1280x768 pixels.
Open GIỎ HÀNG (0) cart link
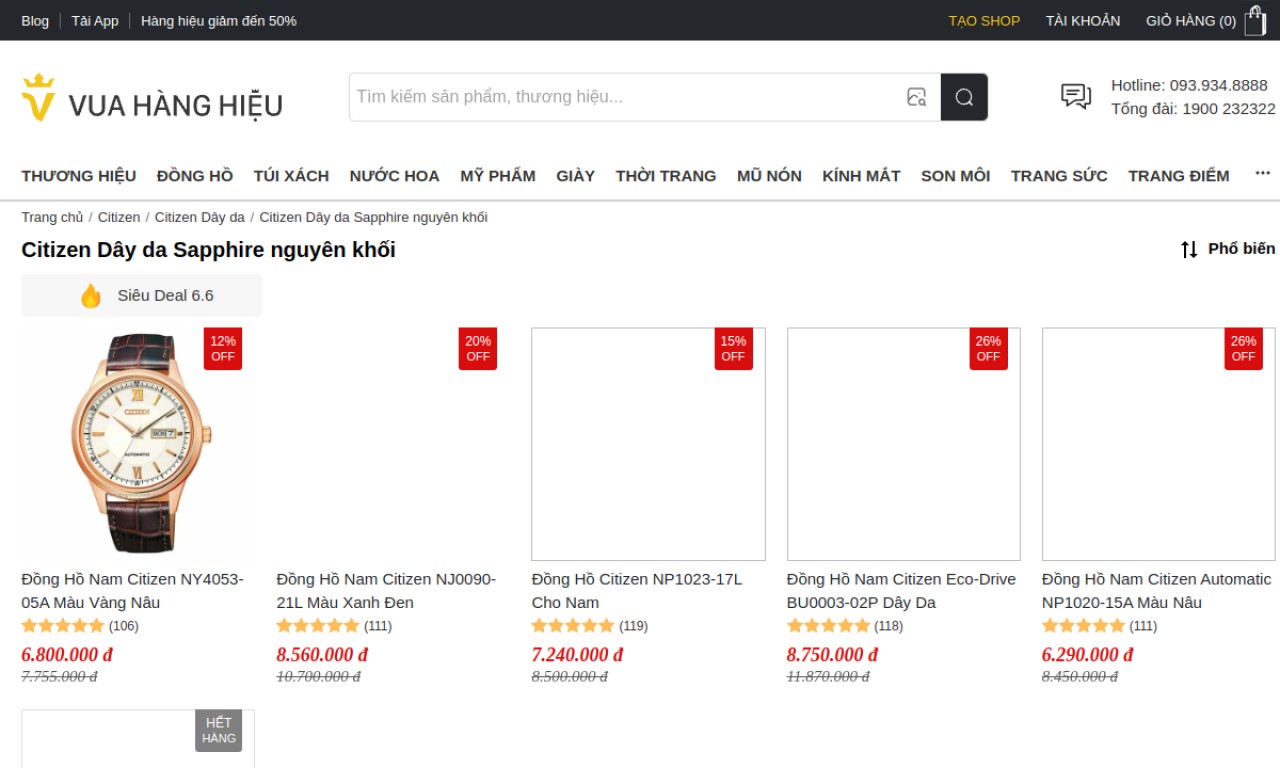click(1191, 20)
